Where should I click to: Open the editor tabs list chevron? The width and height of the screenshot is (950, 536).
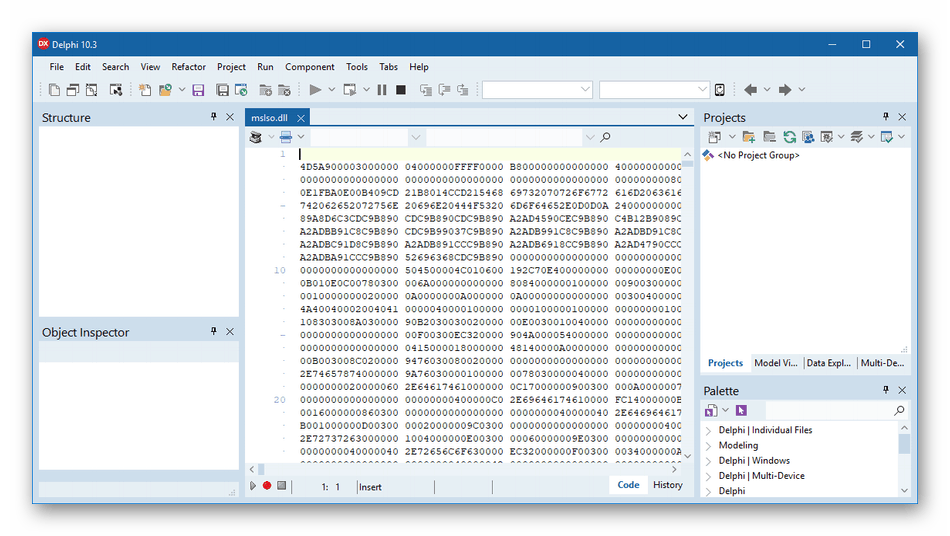(x=683, y=117)
